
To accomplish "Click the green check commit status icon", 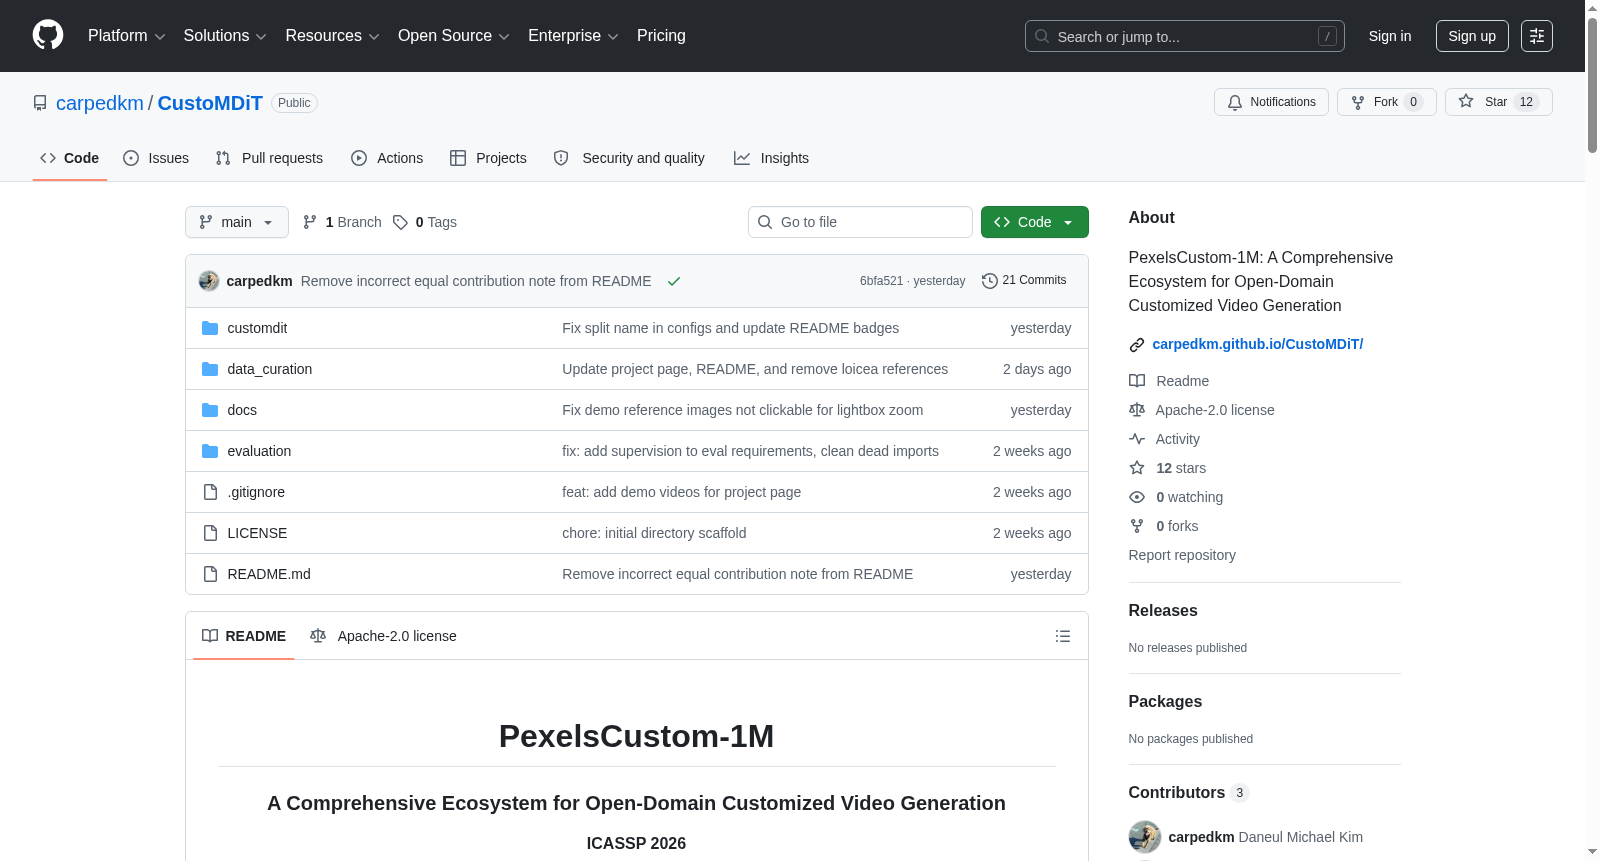I will pyautogui.click(x=674, y=281).
